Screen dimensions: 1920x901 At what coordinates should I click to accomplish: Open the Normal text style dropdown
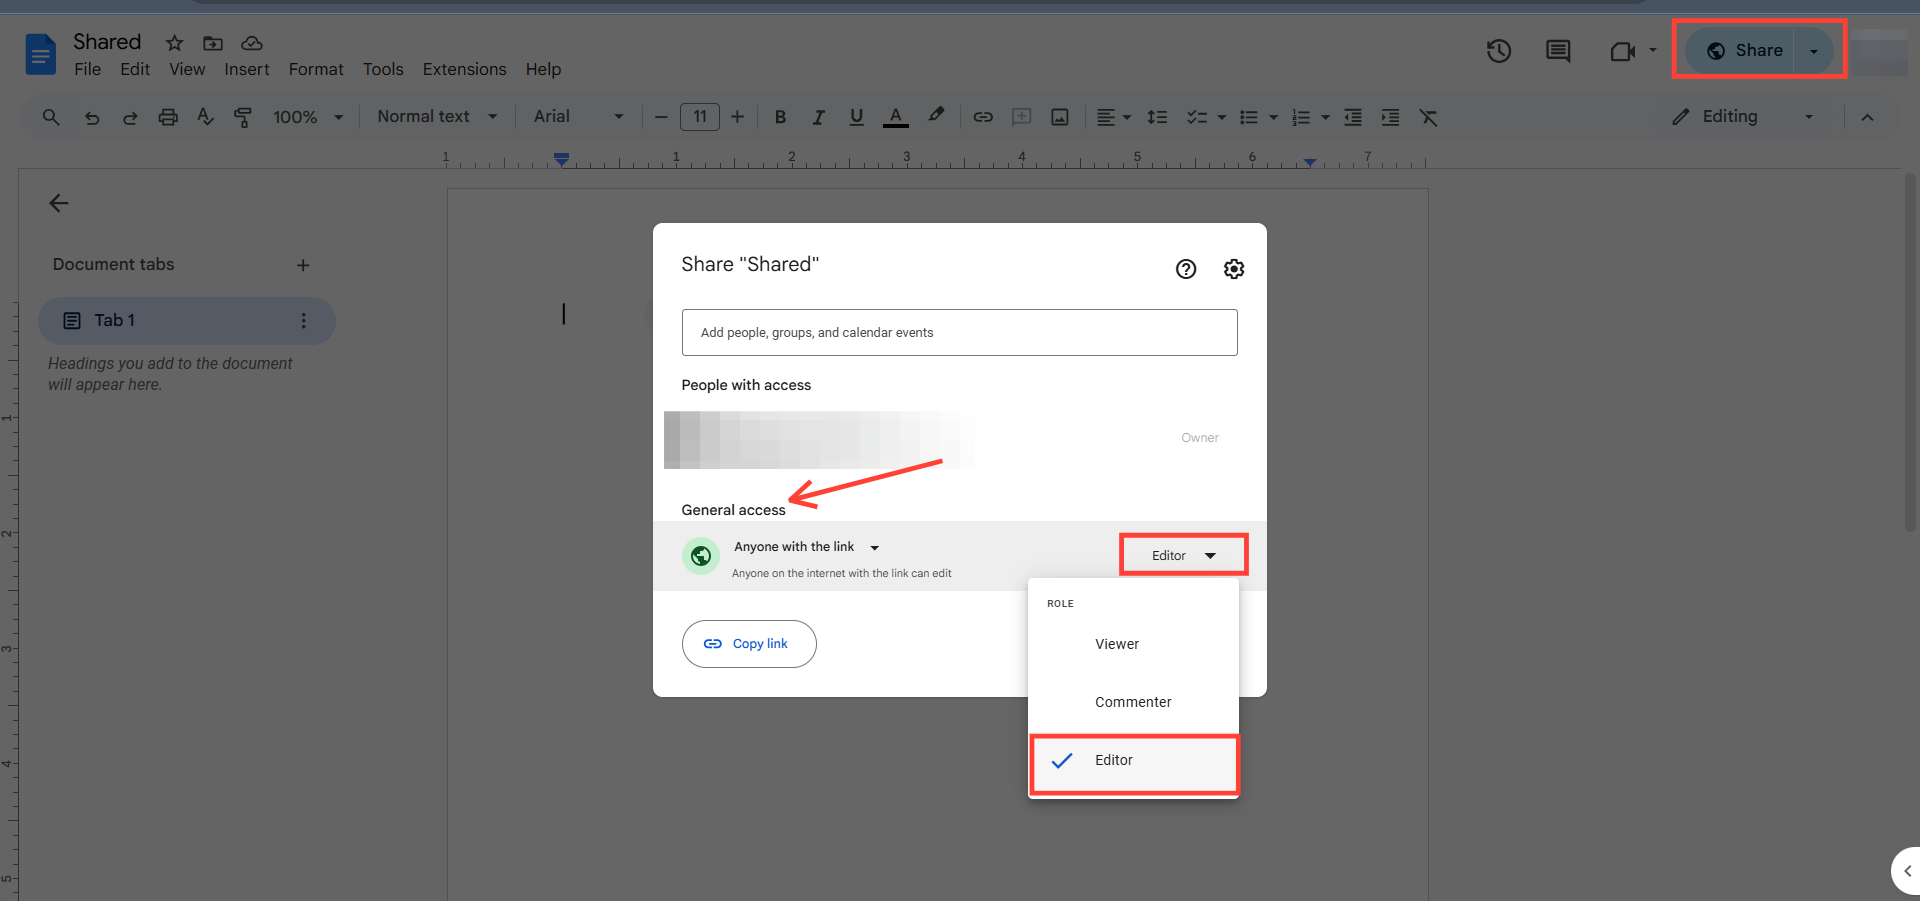point(437,117)
